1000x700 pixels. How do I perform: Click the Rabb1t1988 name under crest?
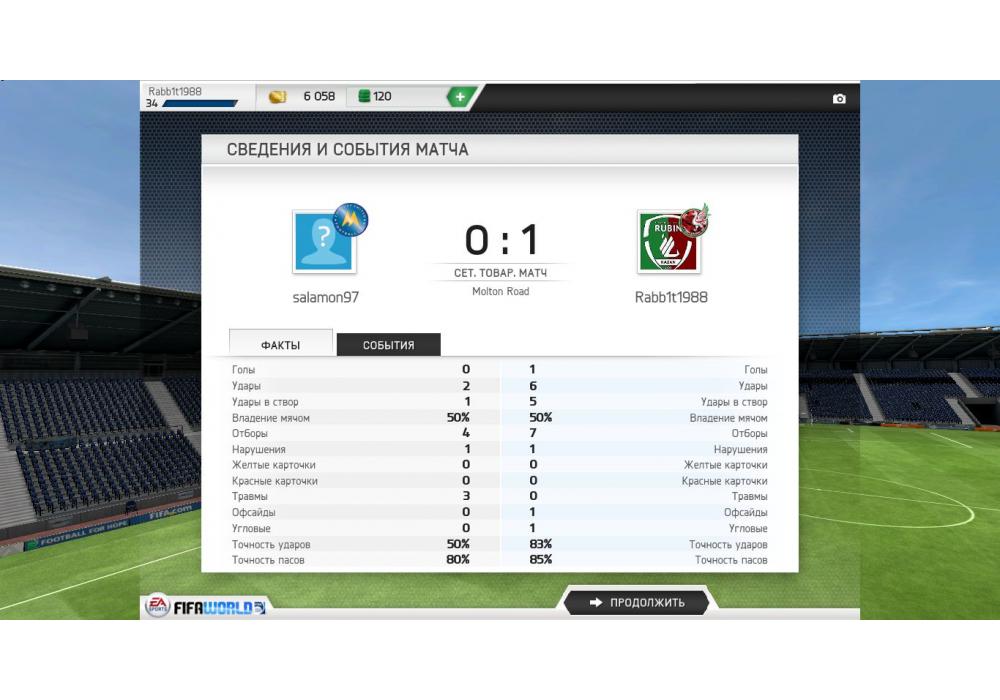coord(671,297)
